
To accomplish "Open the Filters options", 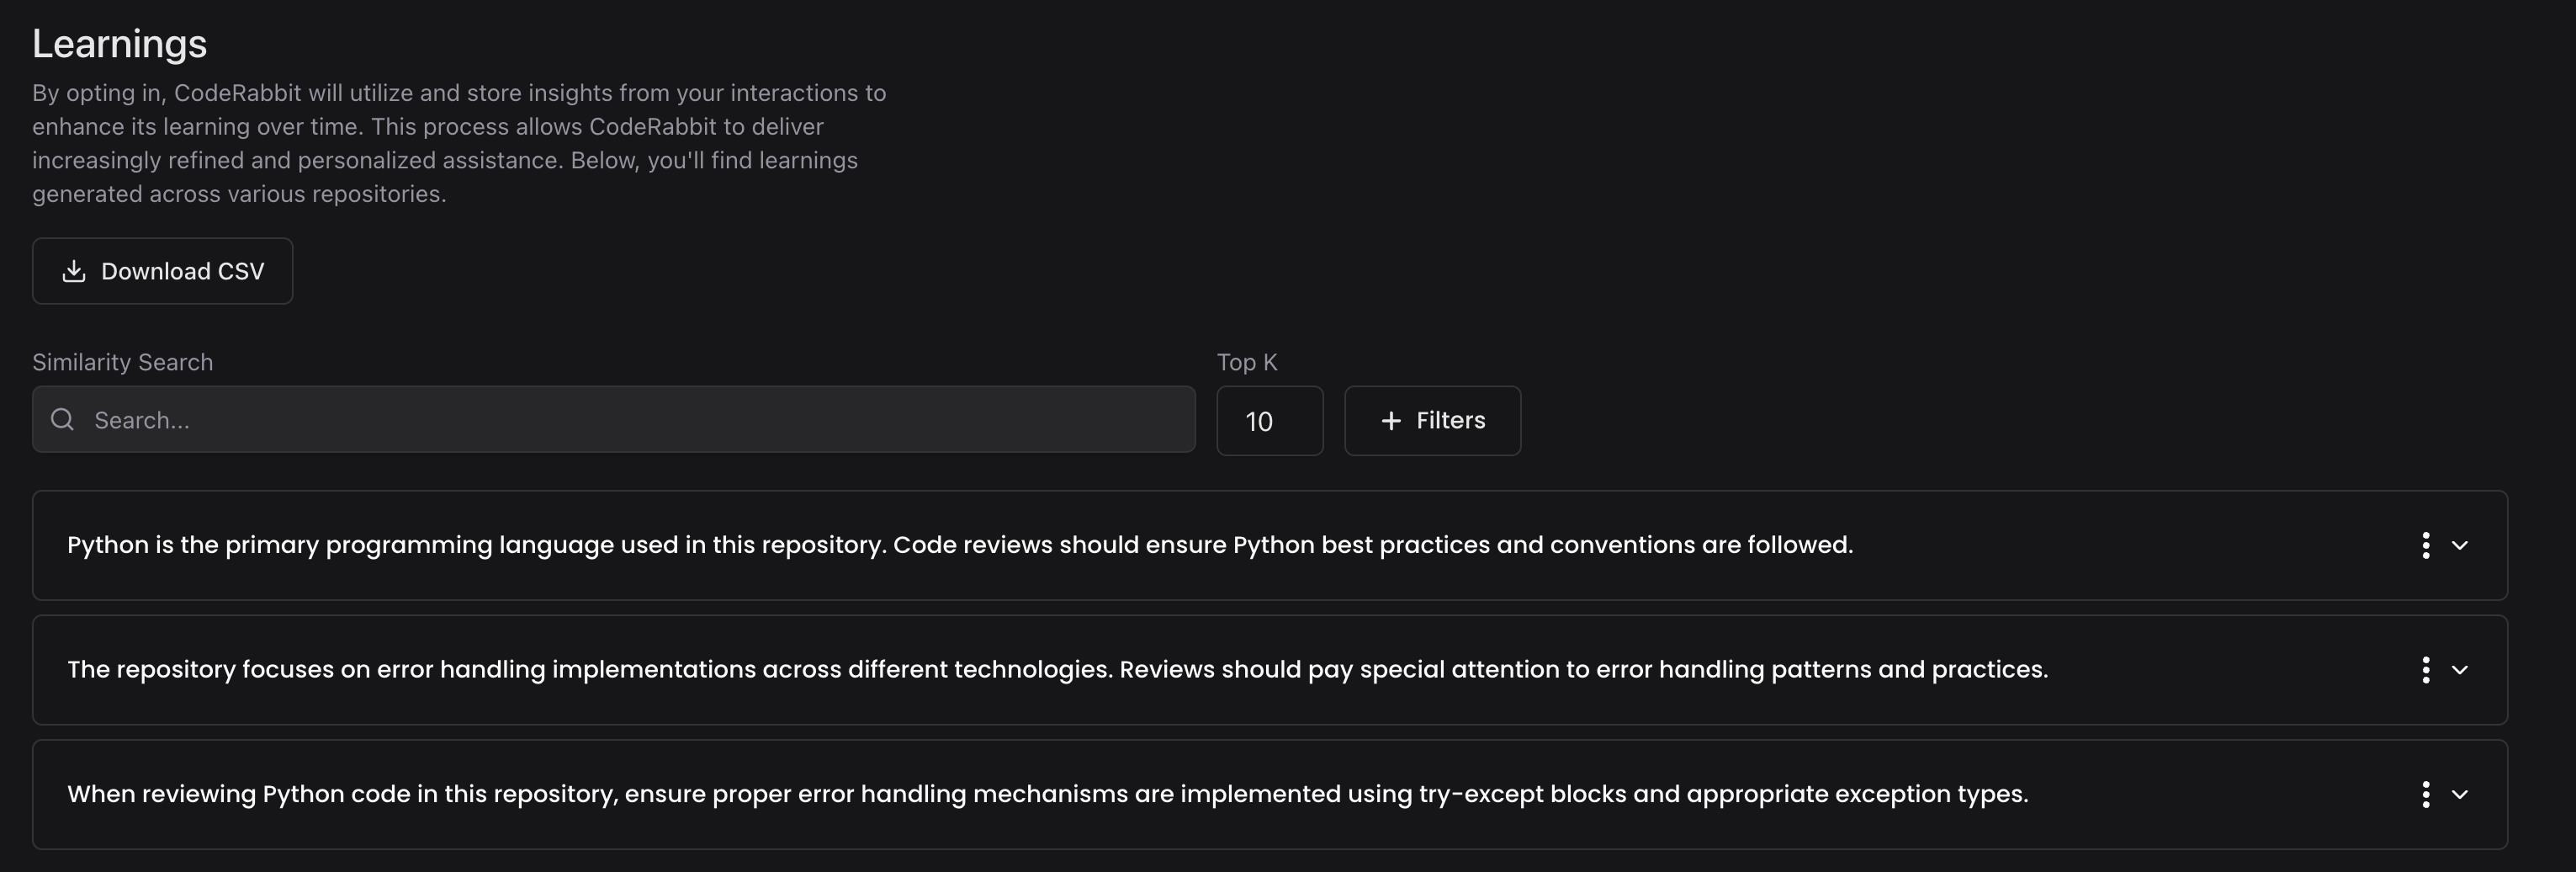I will point(1432,421).
